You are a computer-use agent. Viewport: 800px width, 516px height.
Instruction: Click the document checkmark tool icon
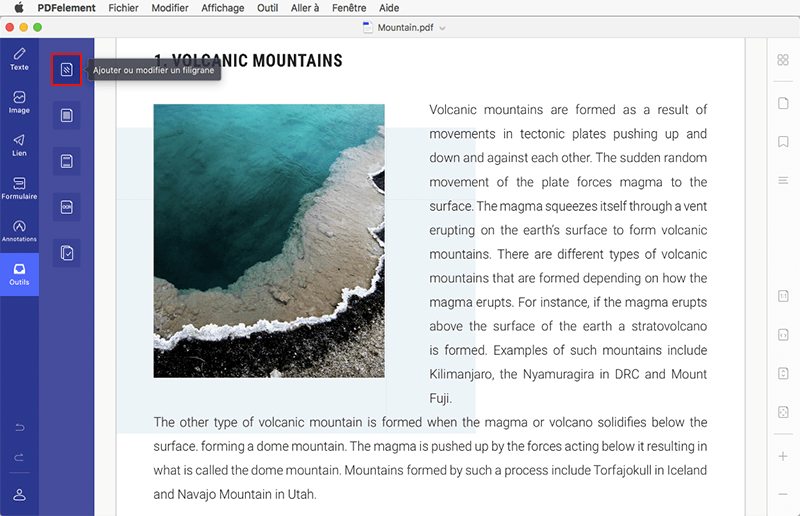66,253
